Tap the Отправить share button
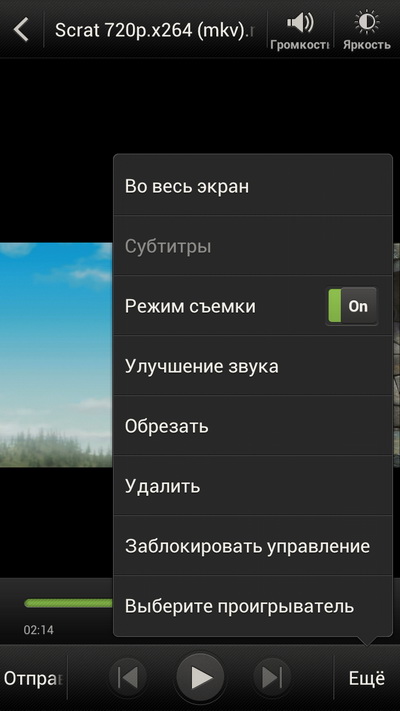This screenshot has width=400, height=711. [33, 678]
